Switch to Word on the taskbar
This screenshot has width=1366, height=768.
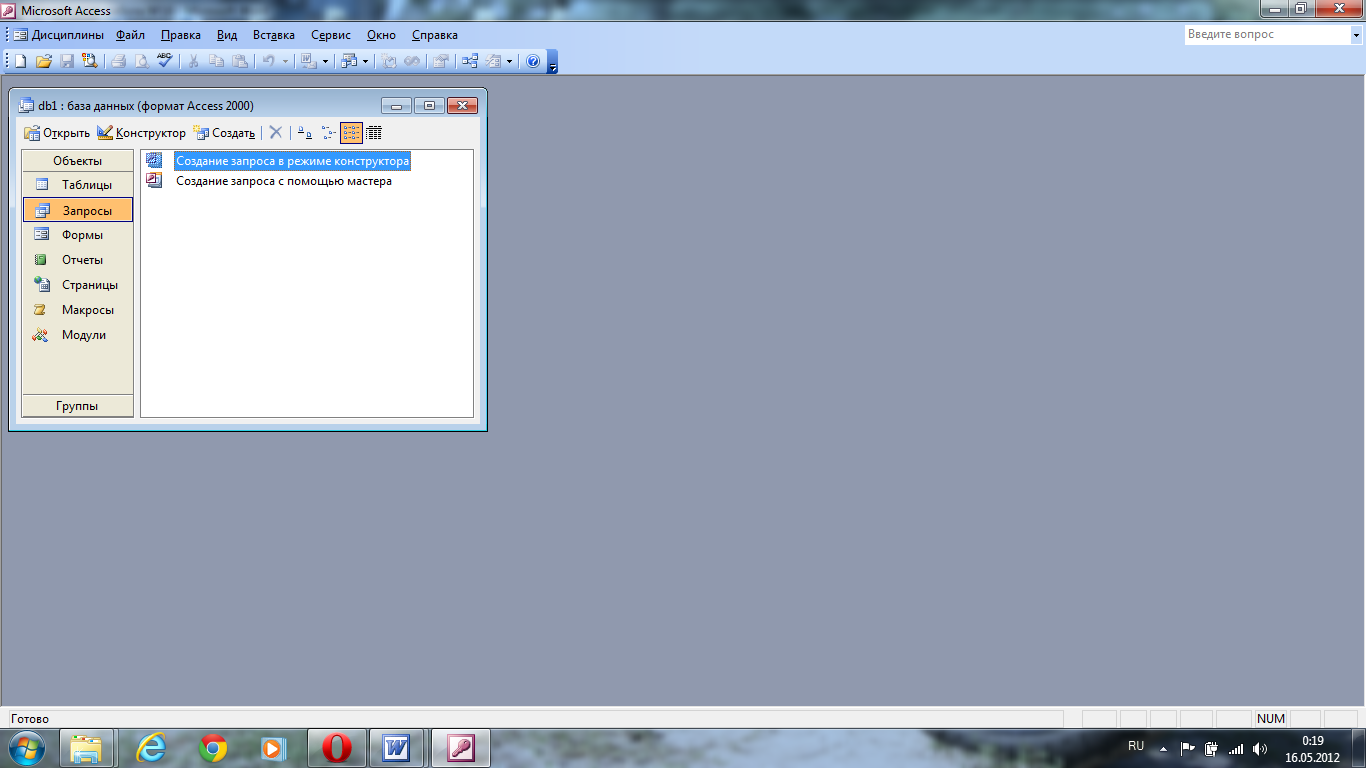tap(397, 748)
